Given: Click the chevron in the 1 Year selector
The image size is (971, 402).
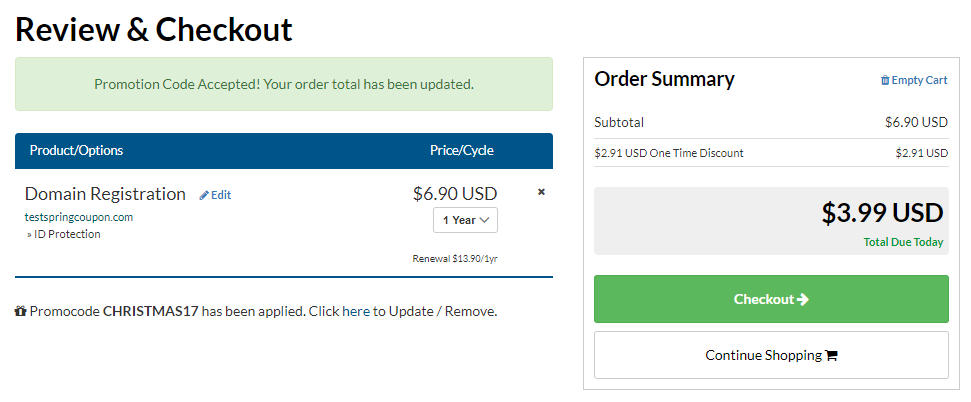Looking at the screenshot, I should coord(484,220).
